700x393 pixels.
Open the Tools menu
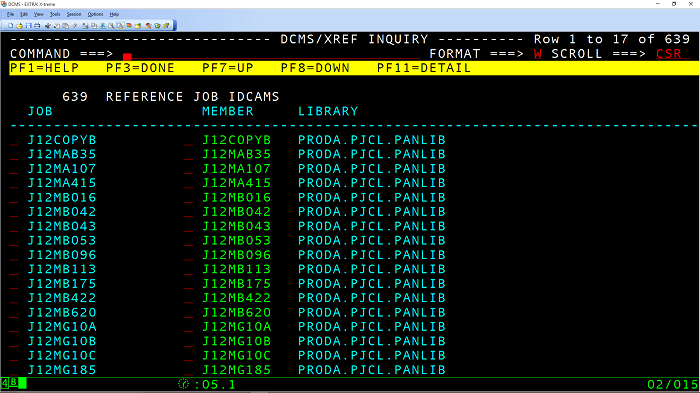(54, 14)
